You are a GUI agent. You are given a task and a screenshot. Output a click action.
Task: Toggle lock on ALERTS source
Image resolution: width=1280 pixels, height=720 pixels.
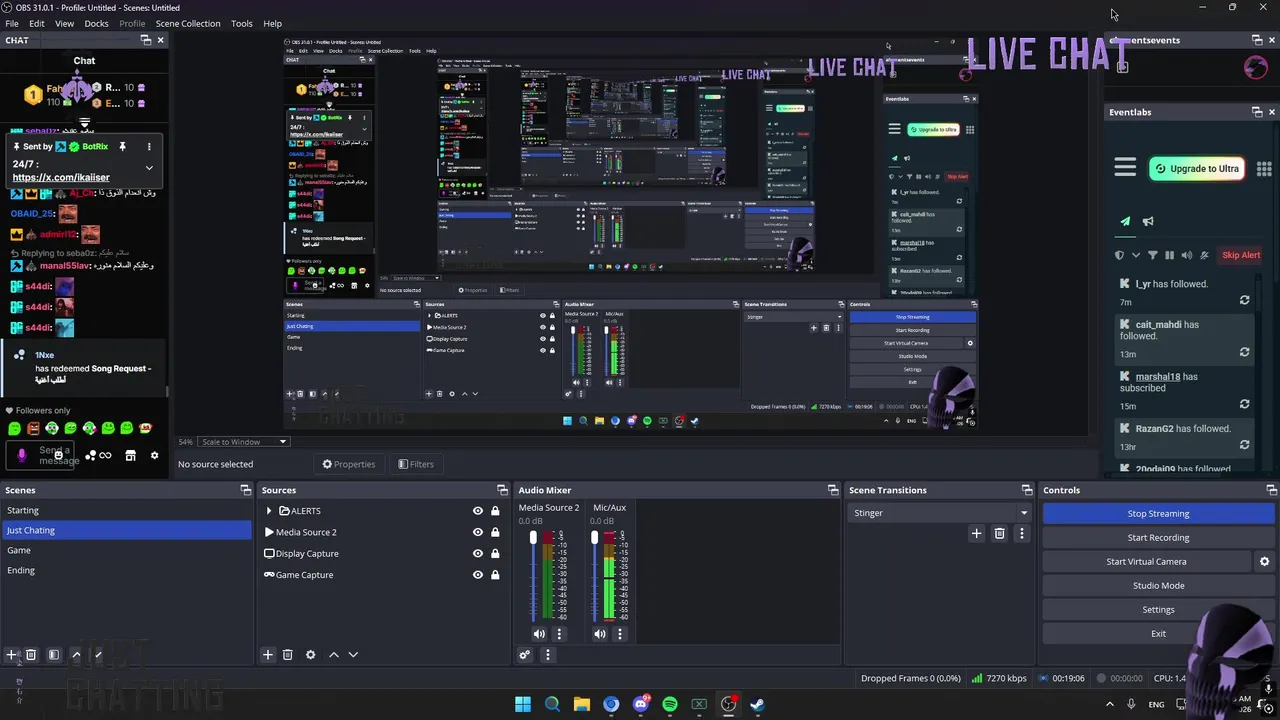pos(494,511)
